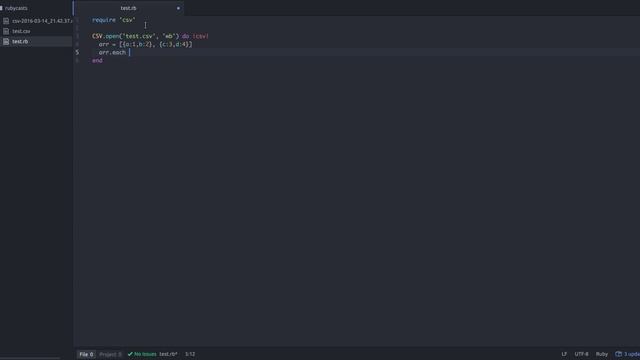Click line number 5 in the gutter
Screen dimensions: 640x360
coord(77,52)
